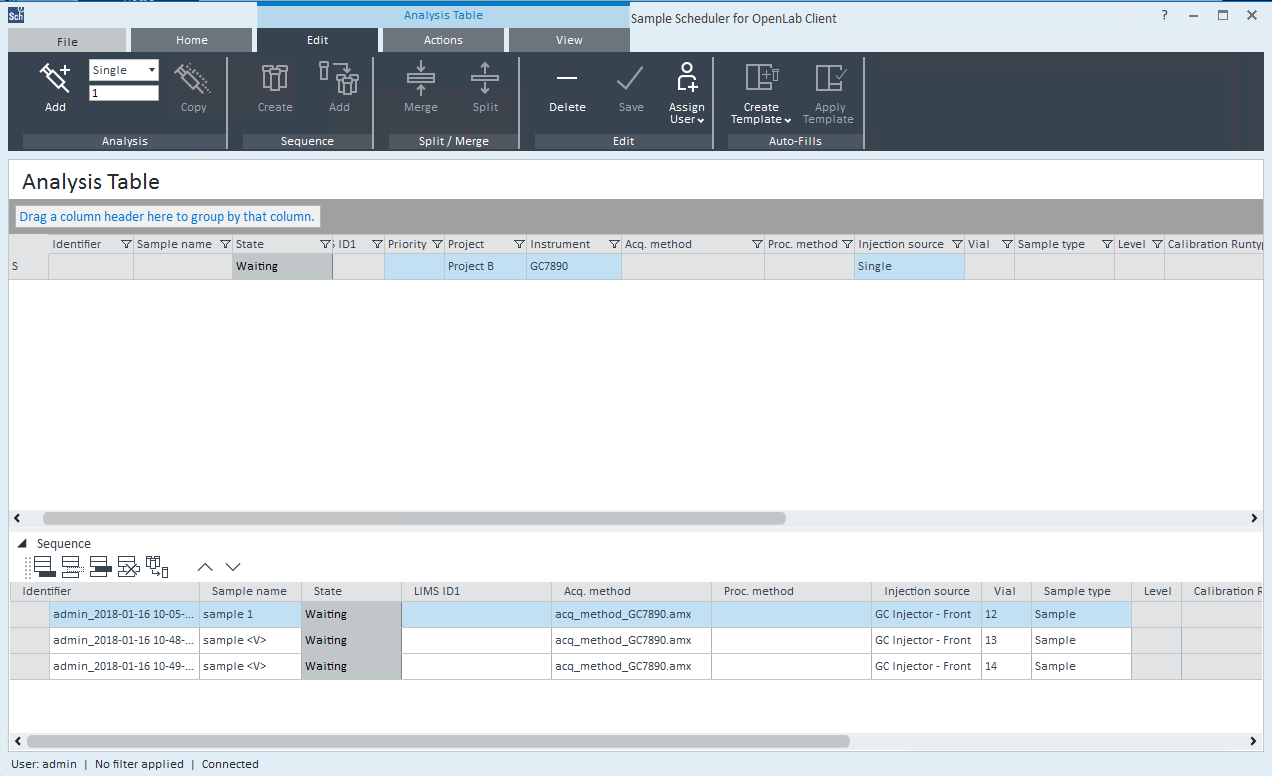Click the Apply Template button
The height and width of the screenshot is (776, 1272).
coord(828,93)
